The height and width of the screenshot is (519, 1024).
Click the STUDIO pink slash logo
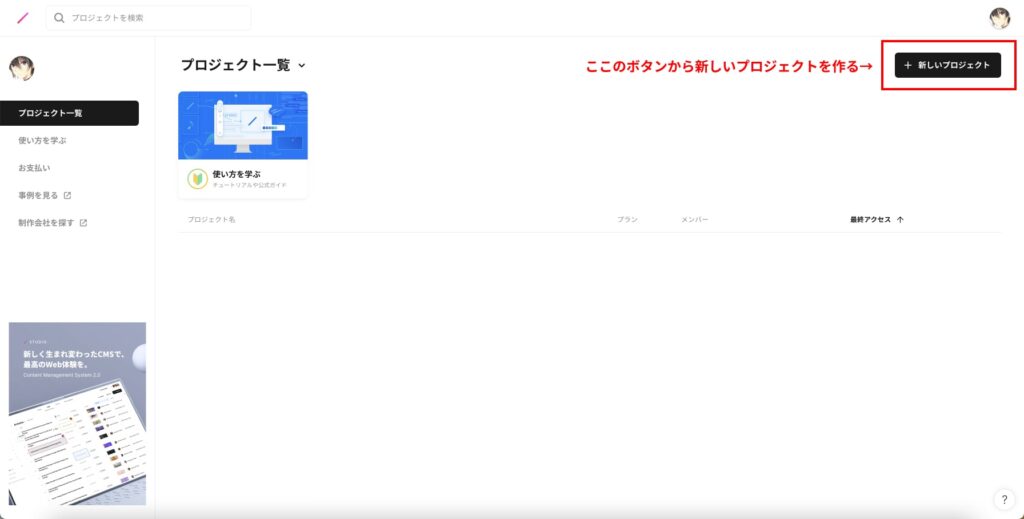point(23,18)
